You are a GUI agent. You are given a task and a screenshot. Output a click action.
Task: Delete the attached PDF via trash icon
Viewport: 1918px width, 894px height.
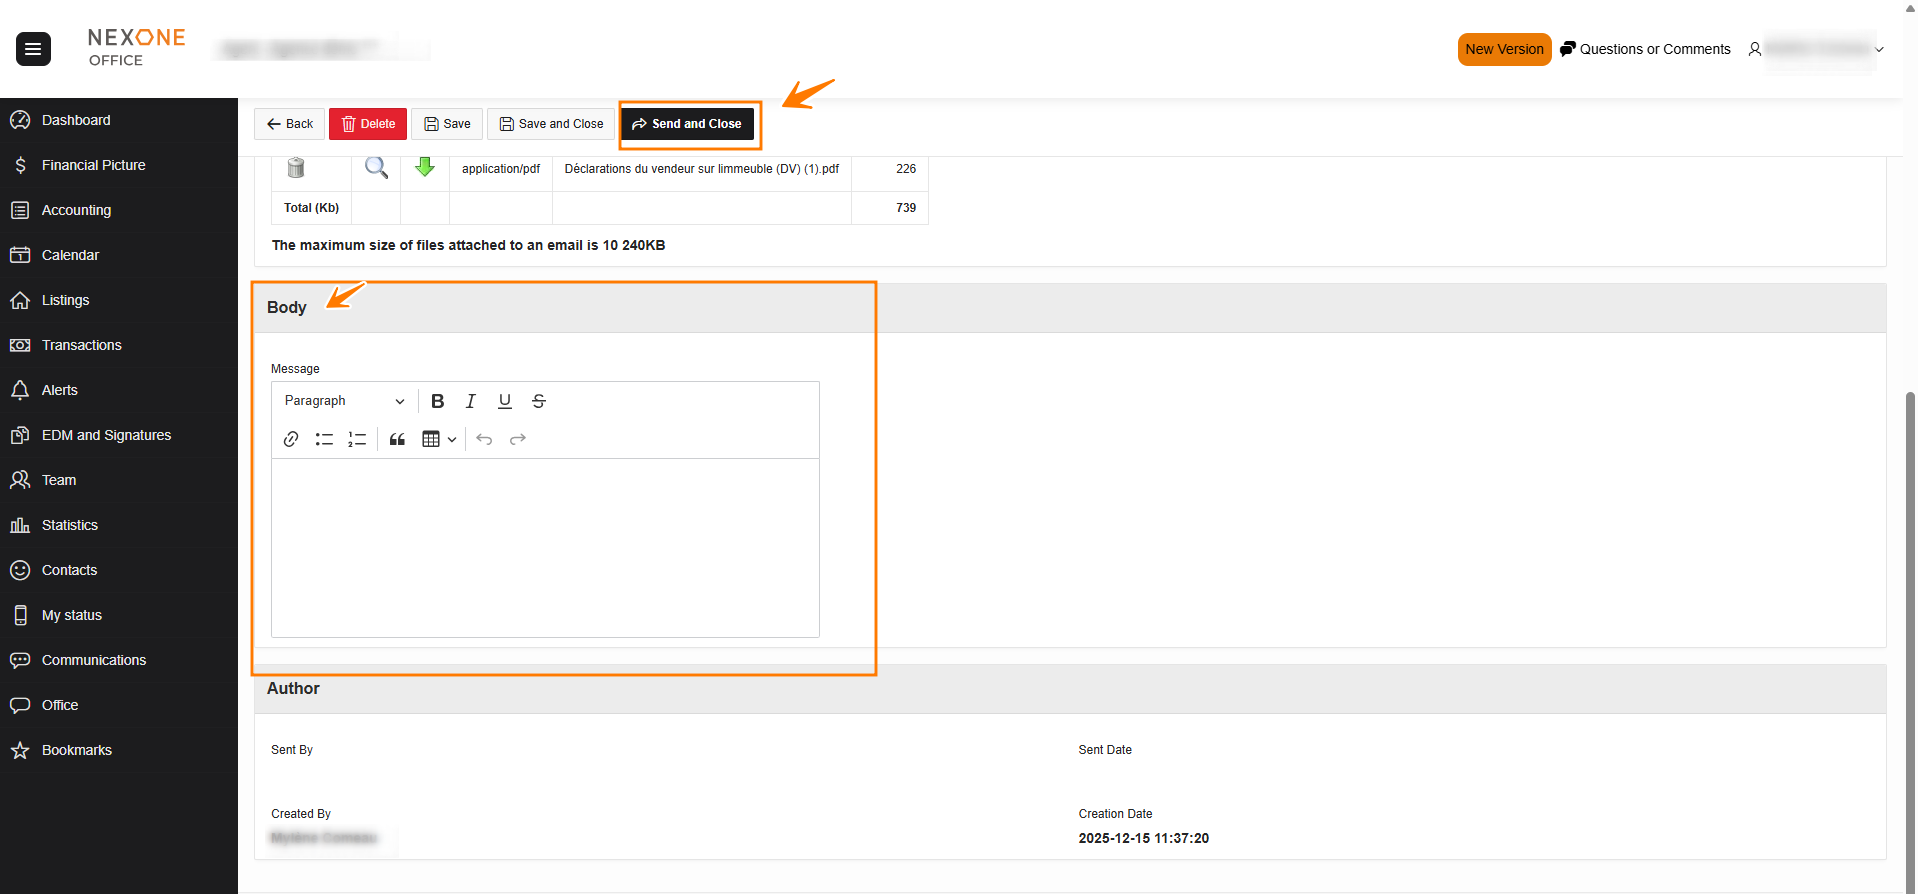(x=296, y=168)
